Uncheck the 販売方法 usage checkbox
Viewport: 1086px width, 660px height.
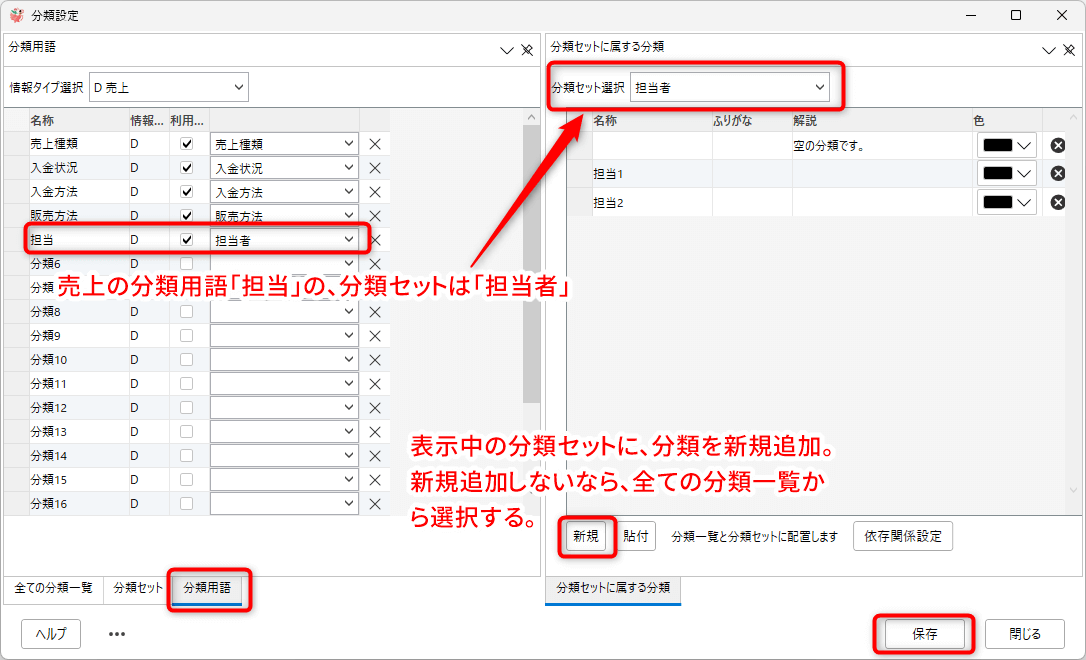point(186,216)
